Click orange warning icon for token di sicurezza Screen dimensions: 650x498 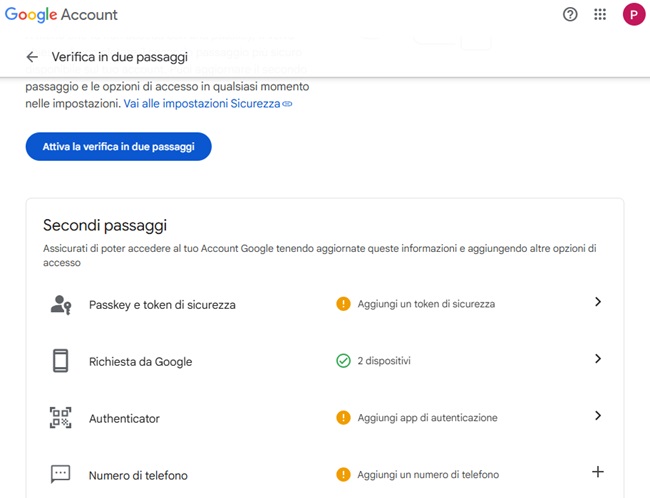tap(343, 304)
